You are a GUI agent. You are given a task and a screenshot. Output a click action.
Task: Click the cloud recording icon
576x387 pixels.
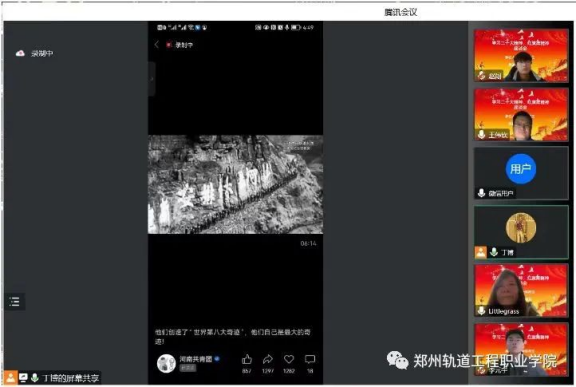pos(20,53)
